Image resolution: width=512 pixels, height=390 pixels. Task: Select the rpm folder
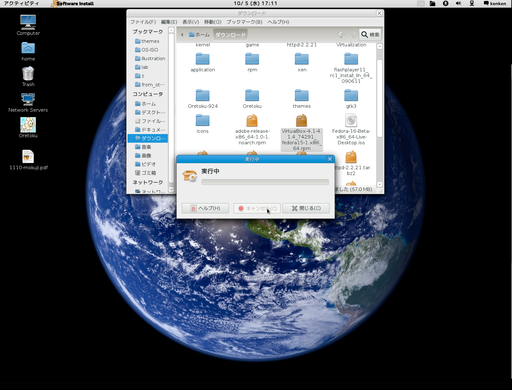pyautogui.click(x=252, y=63)
